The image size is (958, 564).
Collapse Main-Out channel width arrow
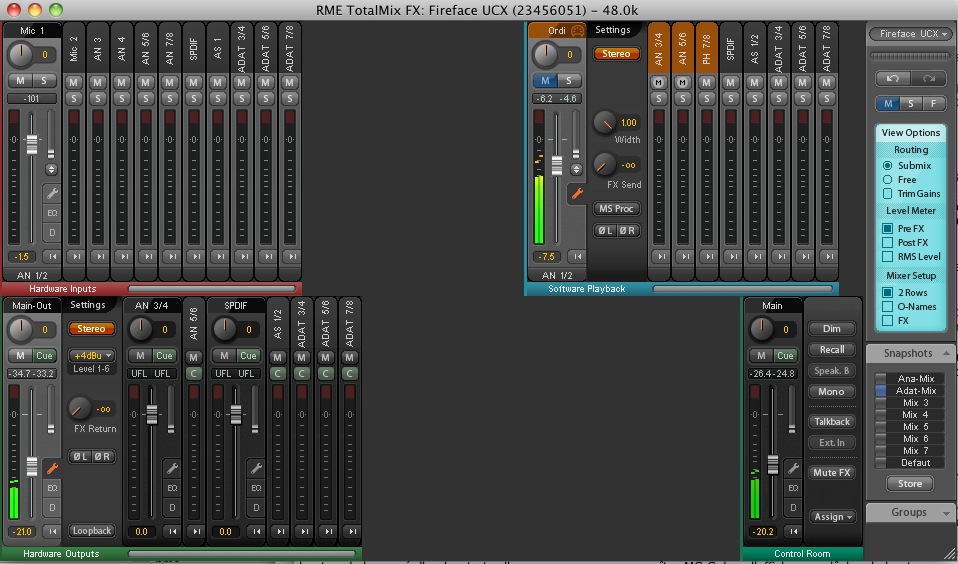tap(52, 532)
